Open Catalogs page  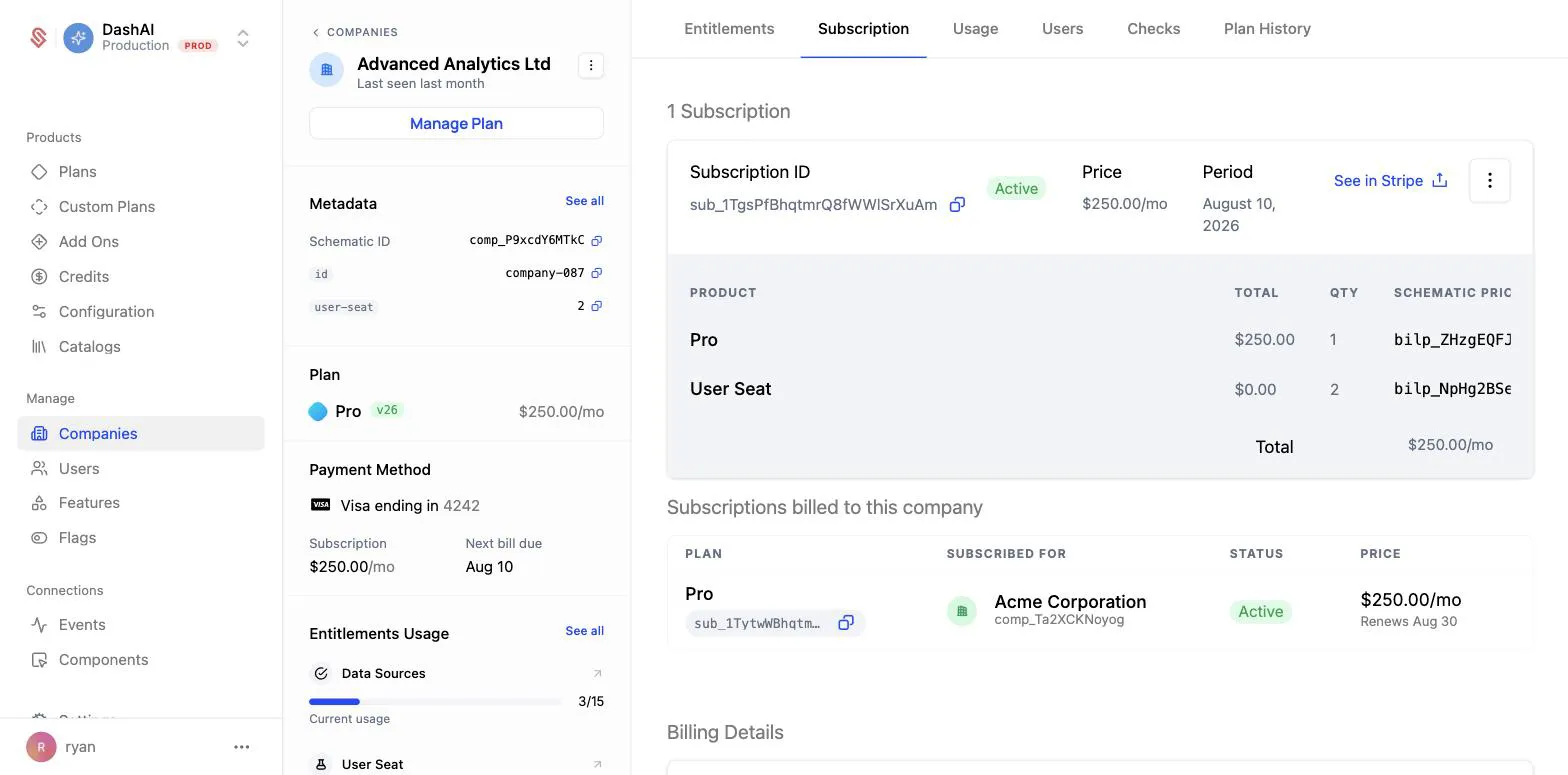tap(89, 347)
